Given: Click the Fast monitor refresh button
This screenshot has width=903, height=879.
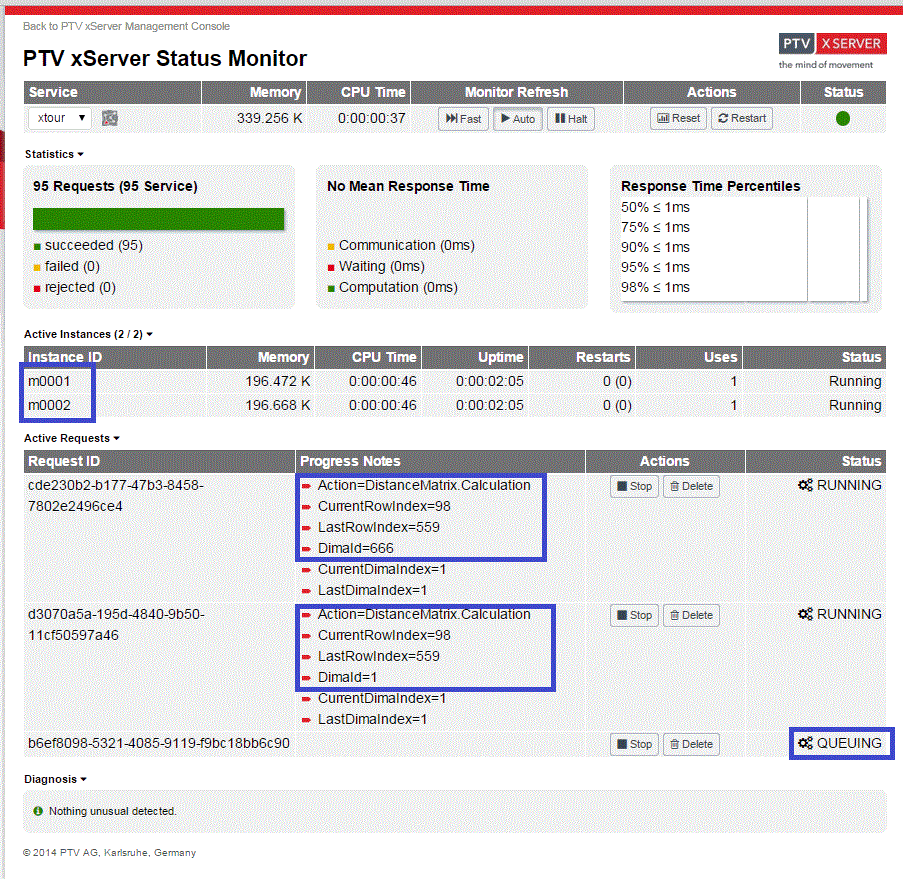Looking at the screenshot, I should (463, 119).
